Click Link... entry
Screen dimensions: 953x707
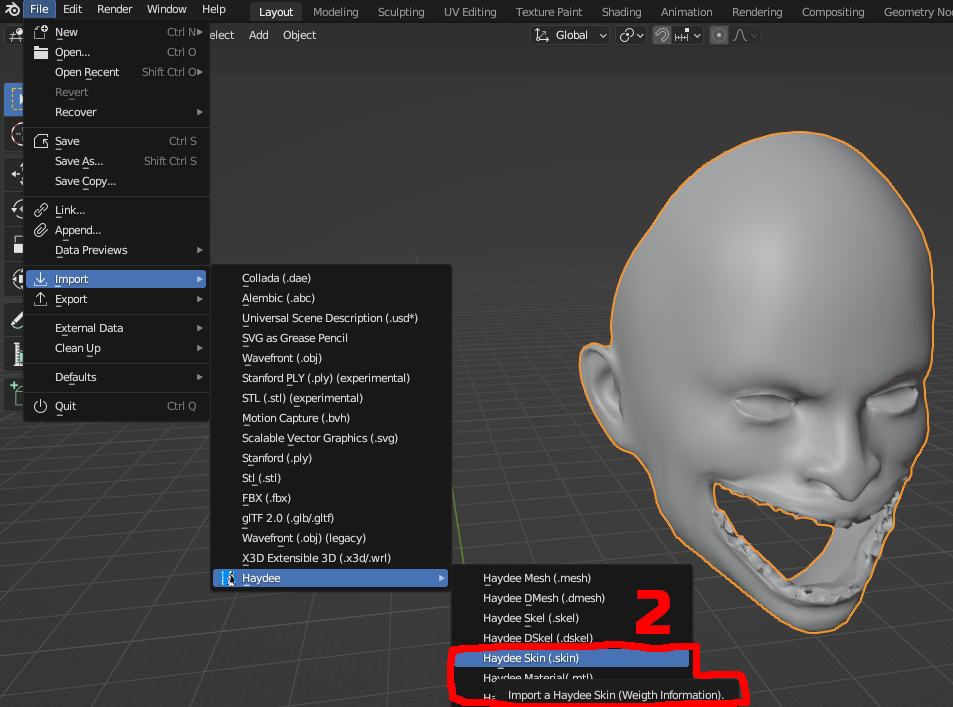(116, 210)
